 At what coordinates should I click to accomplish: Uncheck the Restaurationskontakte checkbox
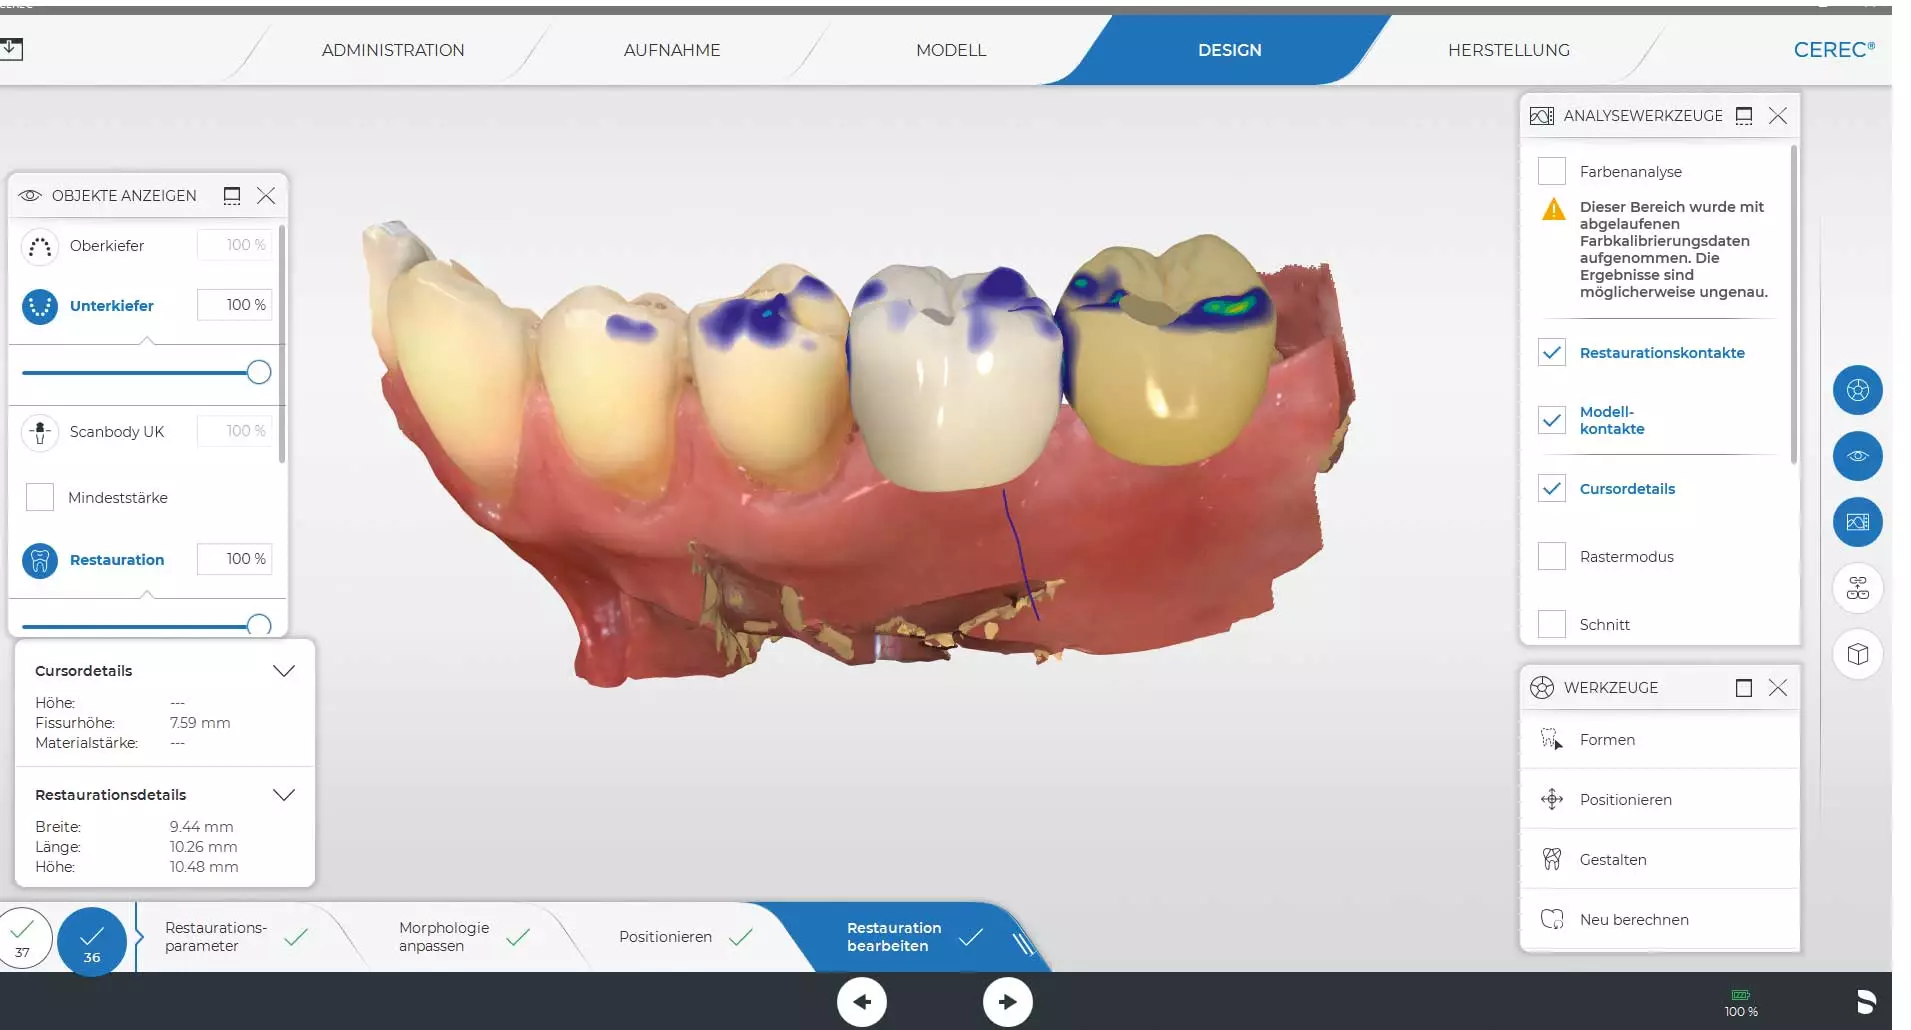(x=1551, y=353)
